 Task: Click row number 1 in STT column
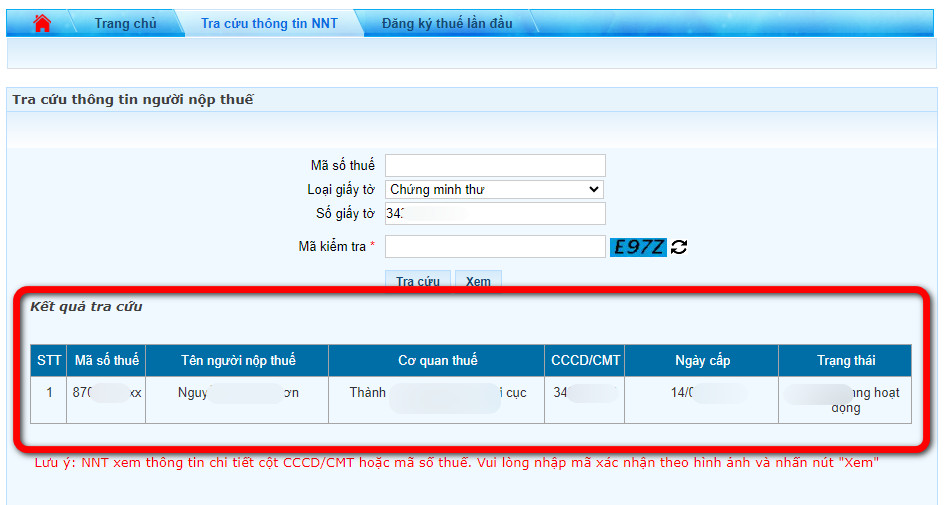point(48,400)
